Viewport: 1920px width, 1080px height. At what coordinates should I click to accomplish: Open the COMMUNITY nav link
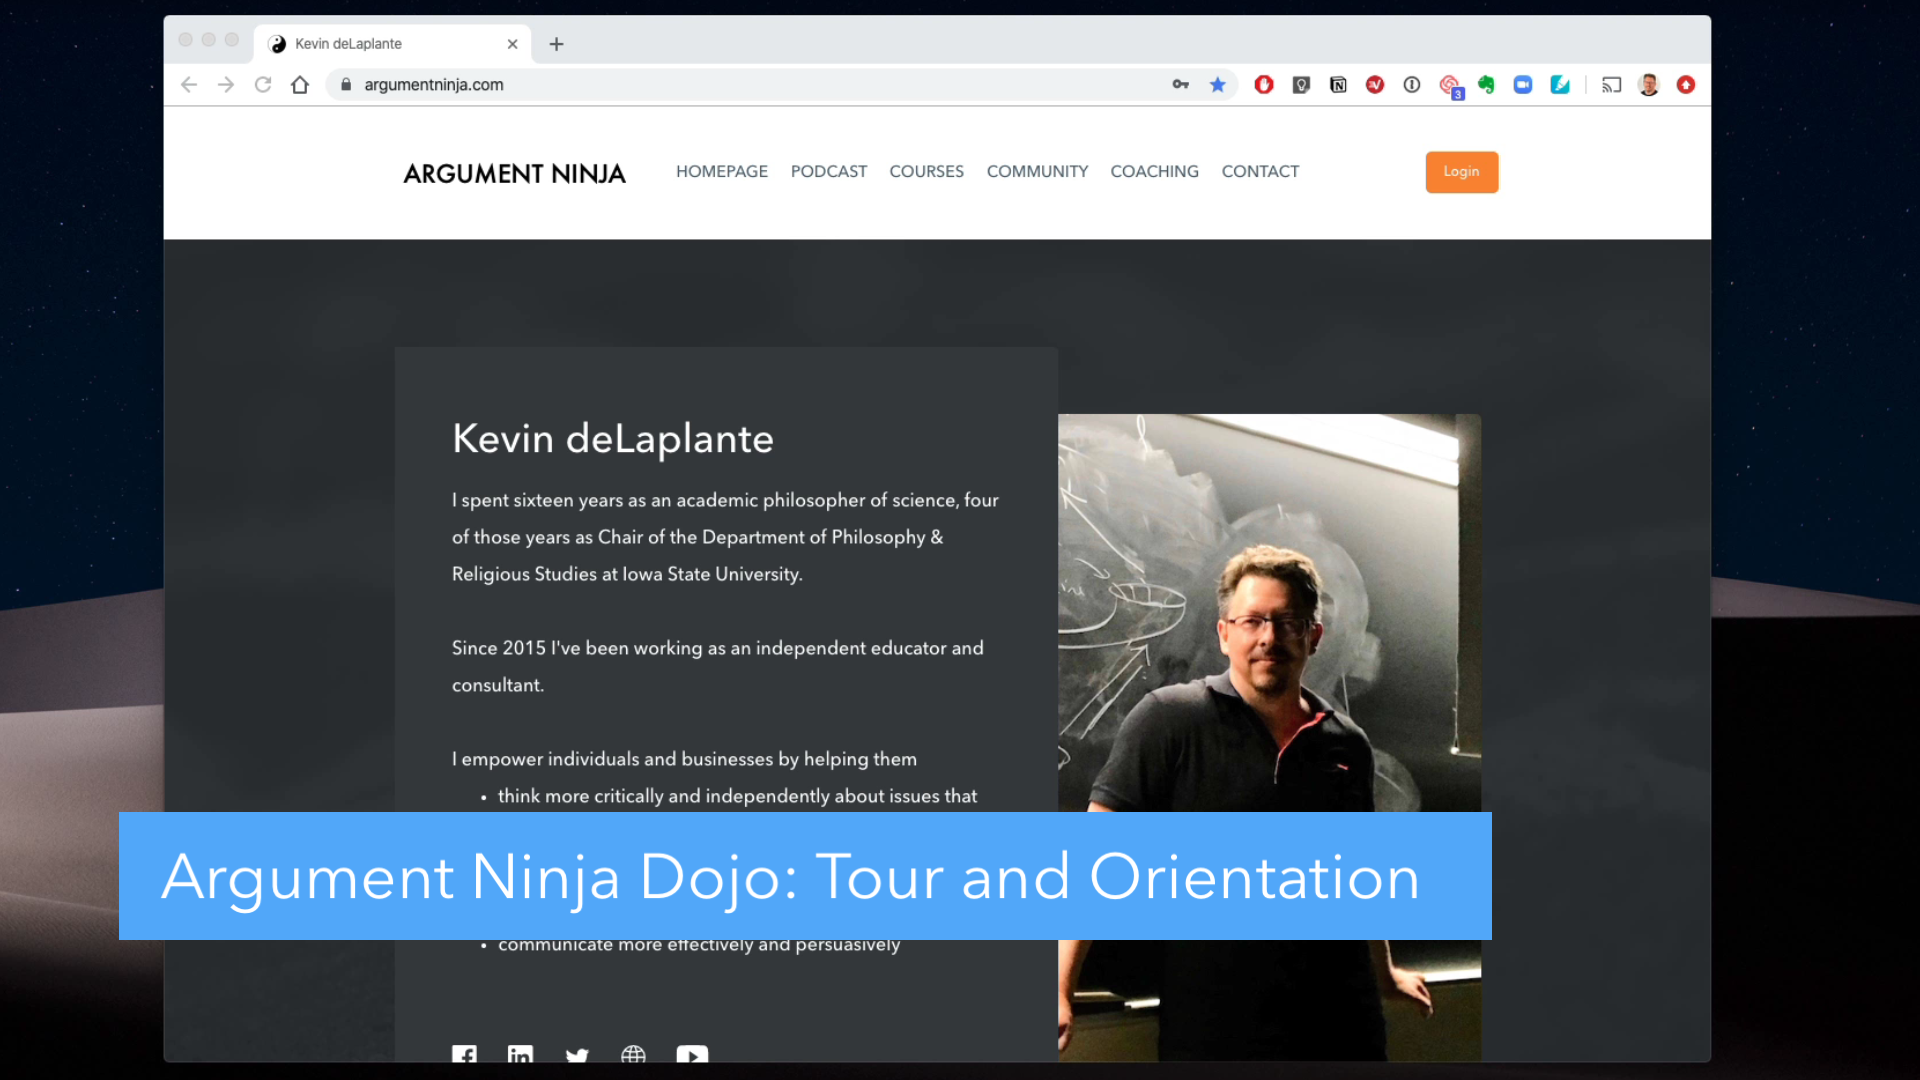[1037, 172]
